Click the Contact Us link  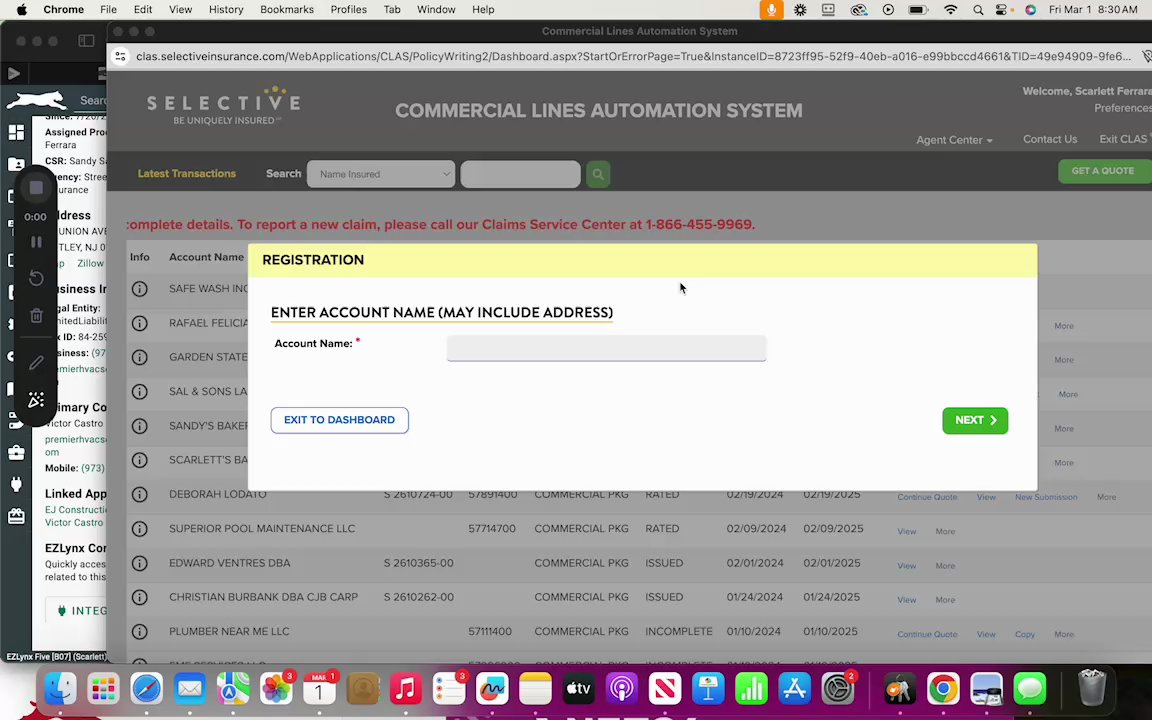1050,139
